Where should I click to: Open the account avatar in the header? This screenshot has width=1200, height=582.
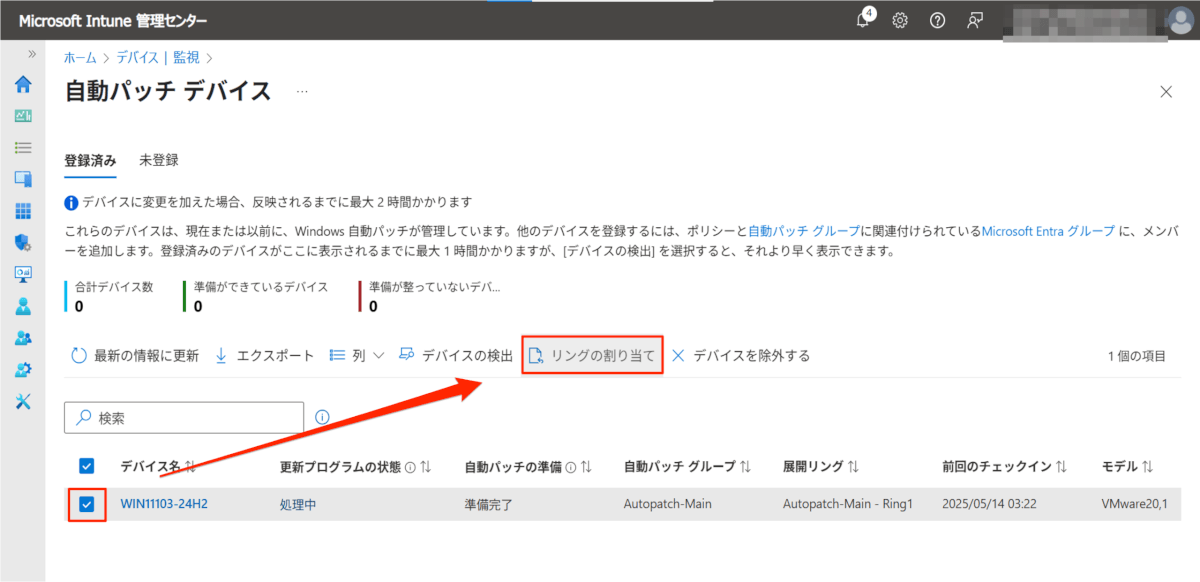(1182, 20)
